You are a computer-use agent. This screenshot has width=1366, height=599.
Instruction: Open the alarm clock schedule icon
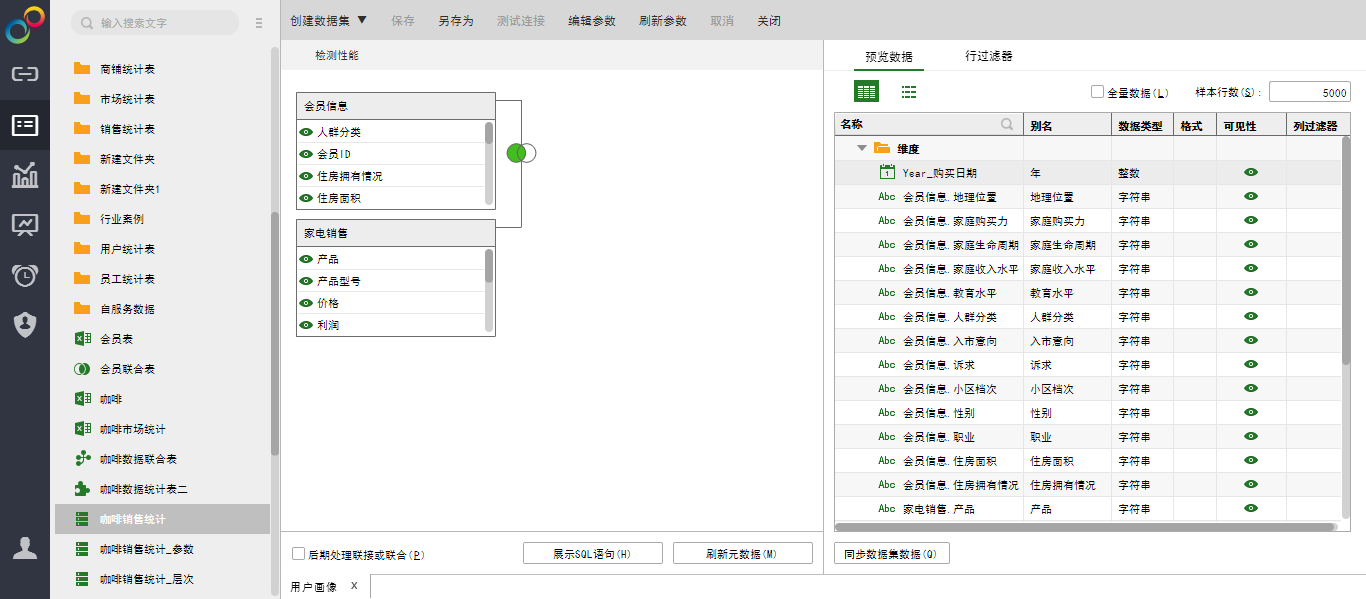(25, 275)
